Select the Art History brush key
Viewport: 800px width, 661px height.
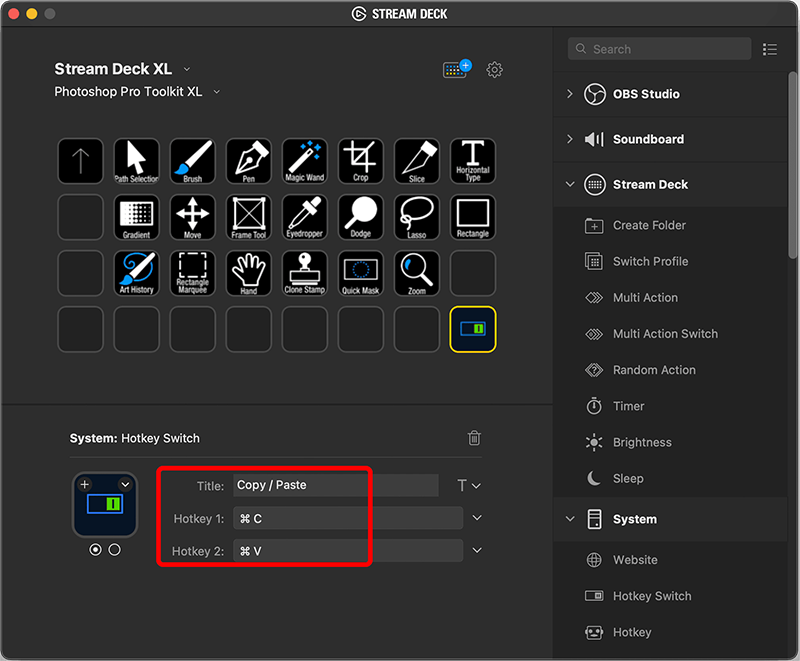pyautogui.click(x=136, y=273)
